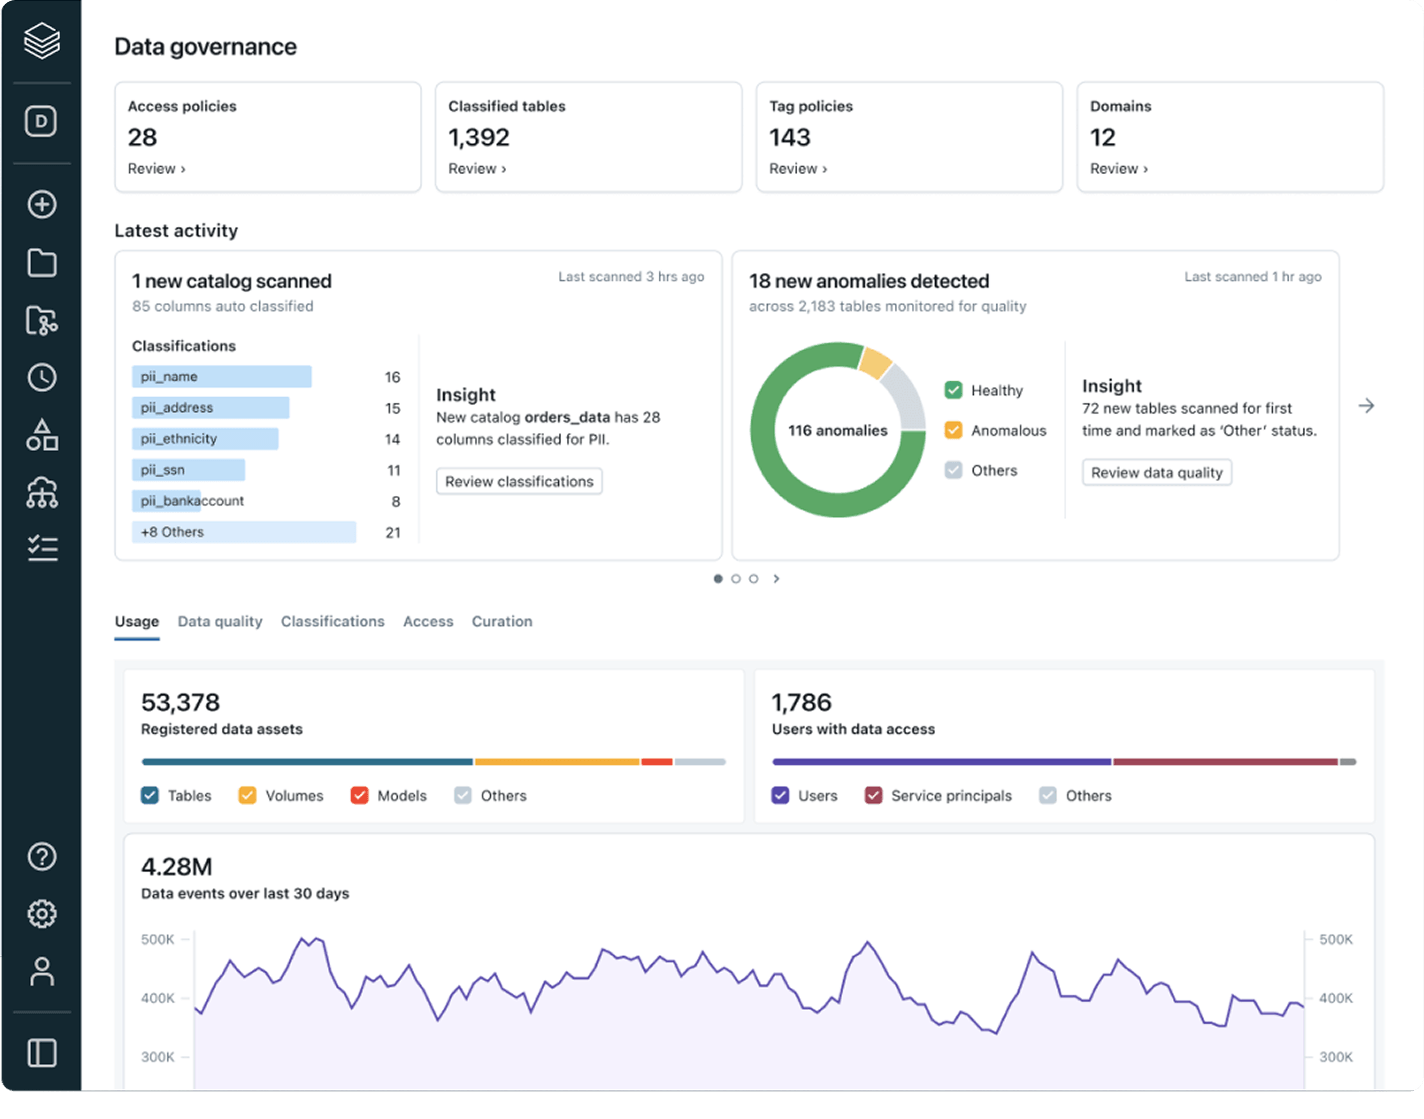Select the first carousel page dot
This screenshot has height=1119, width=1424.
pyautogui.click(x=718, y=579)
